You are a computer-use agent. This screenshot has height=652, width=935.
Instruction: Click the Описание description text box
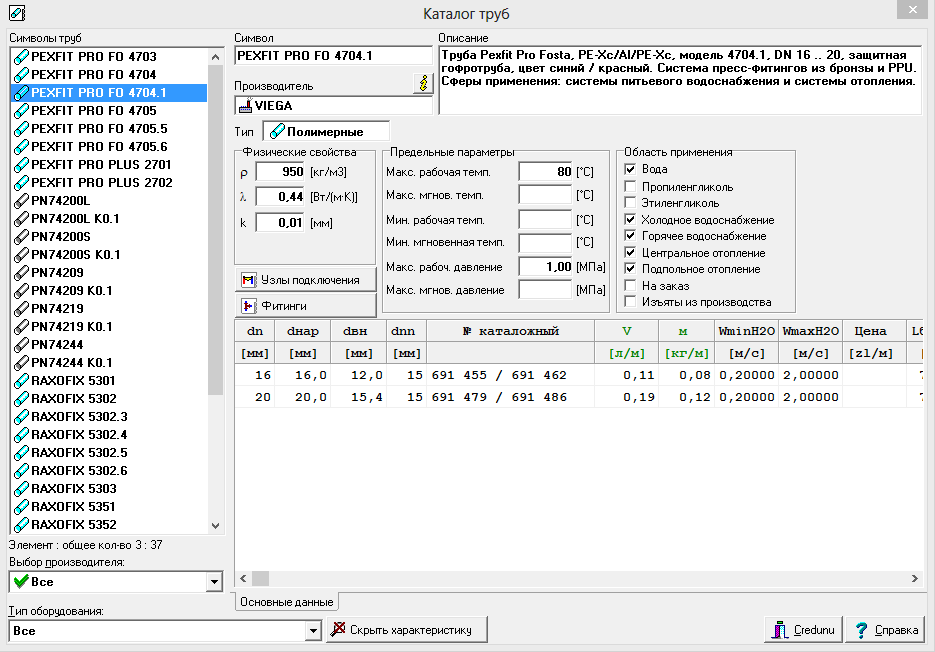(680, 81)
